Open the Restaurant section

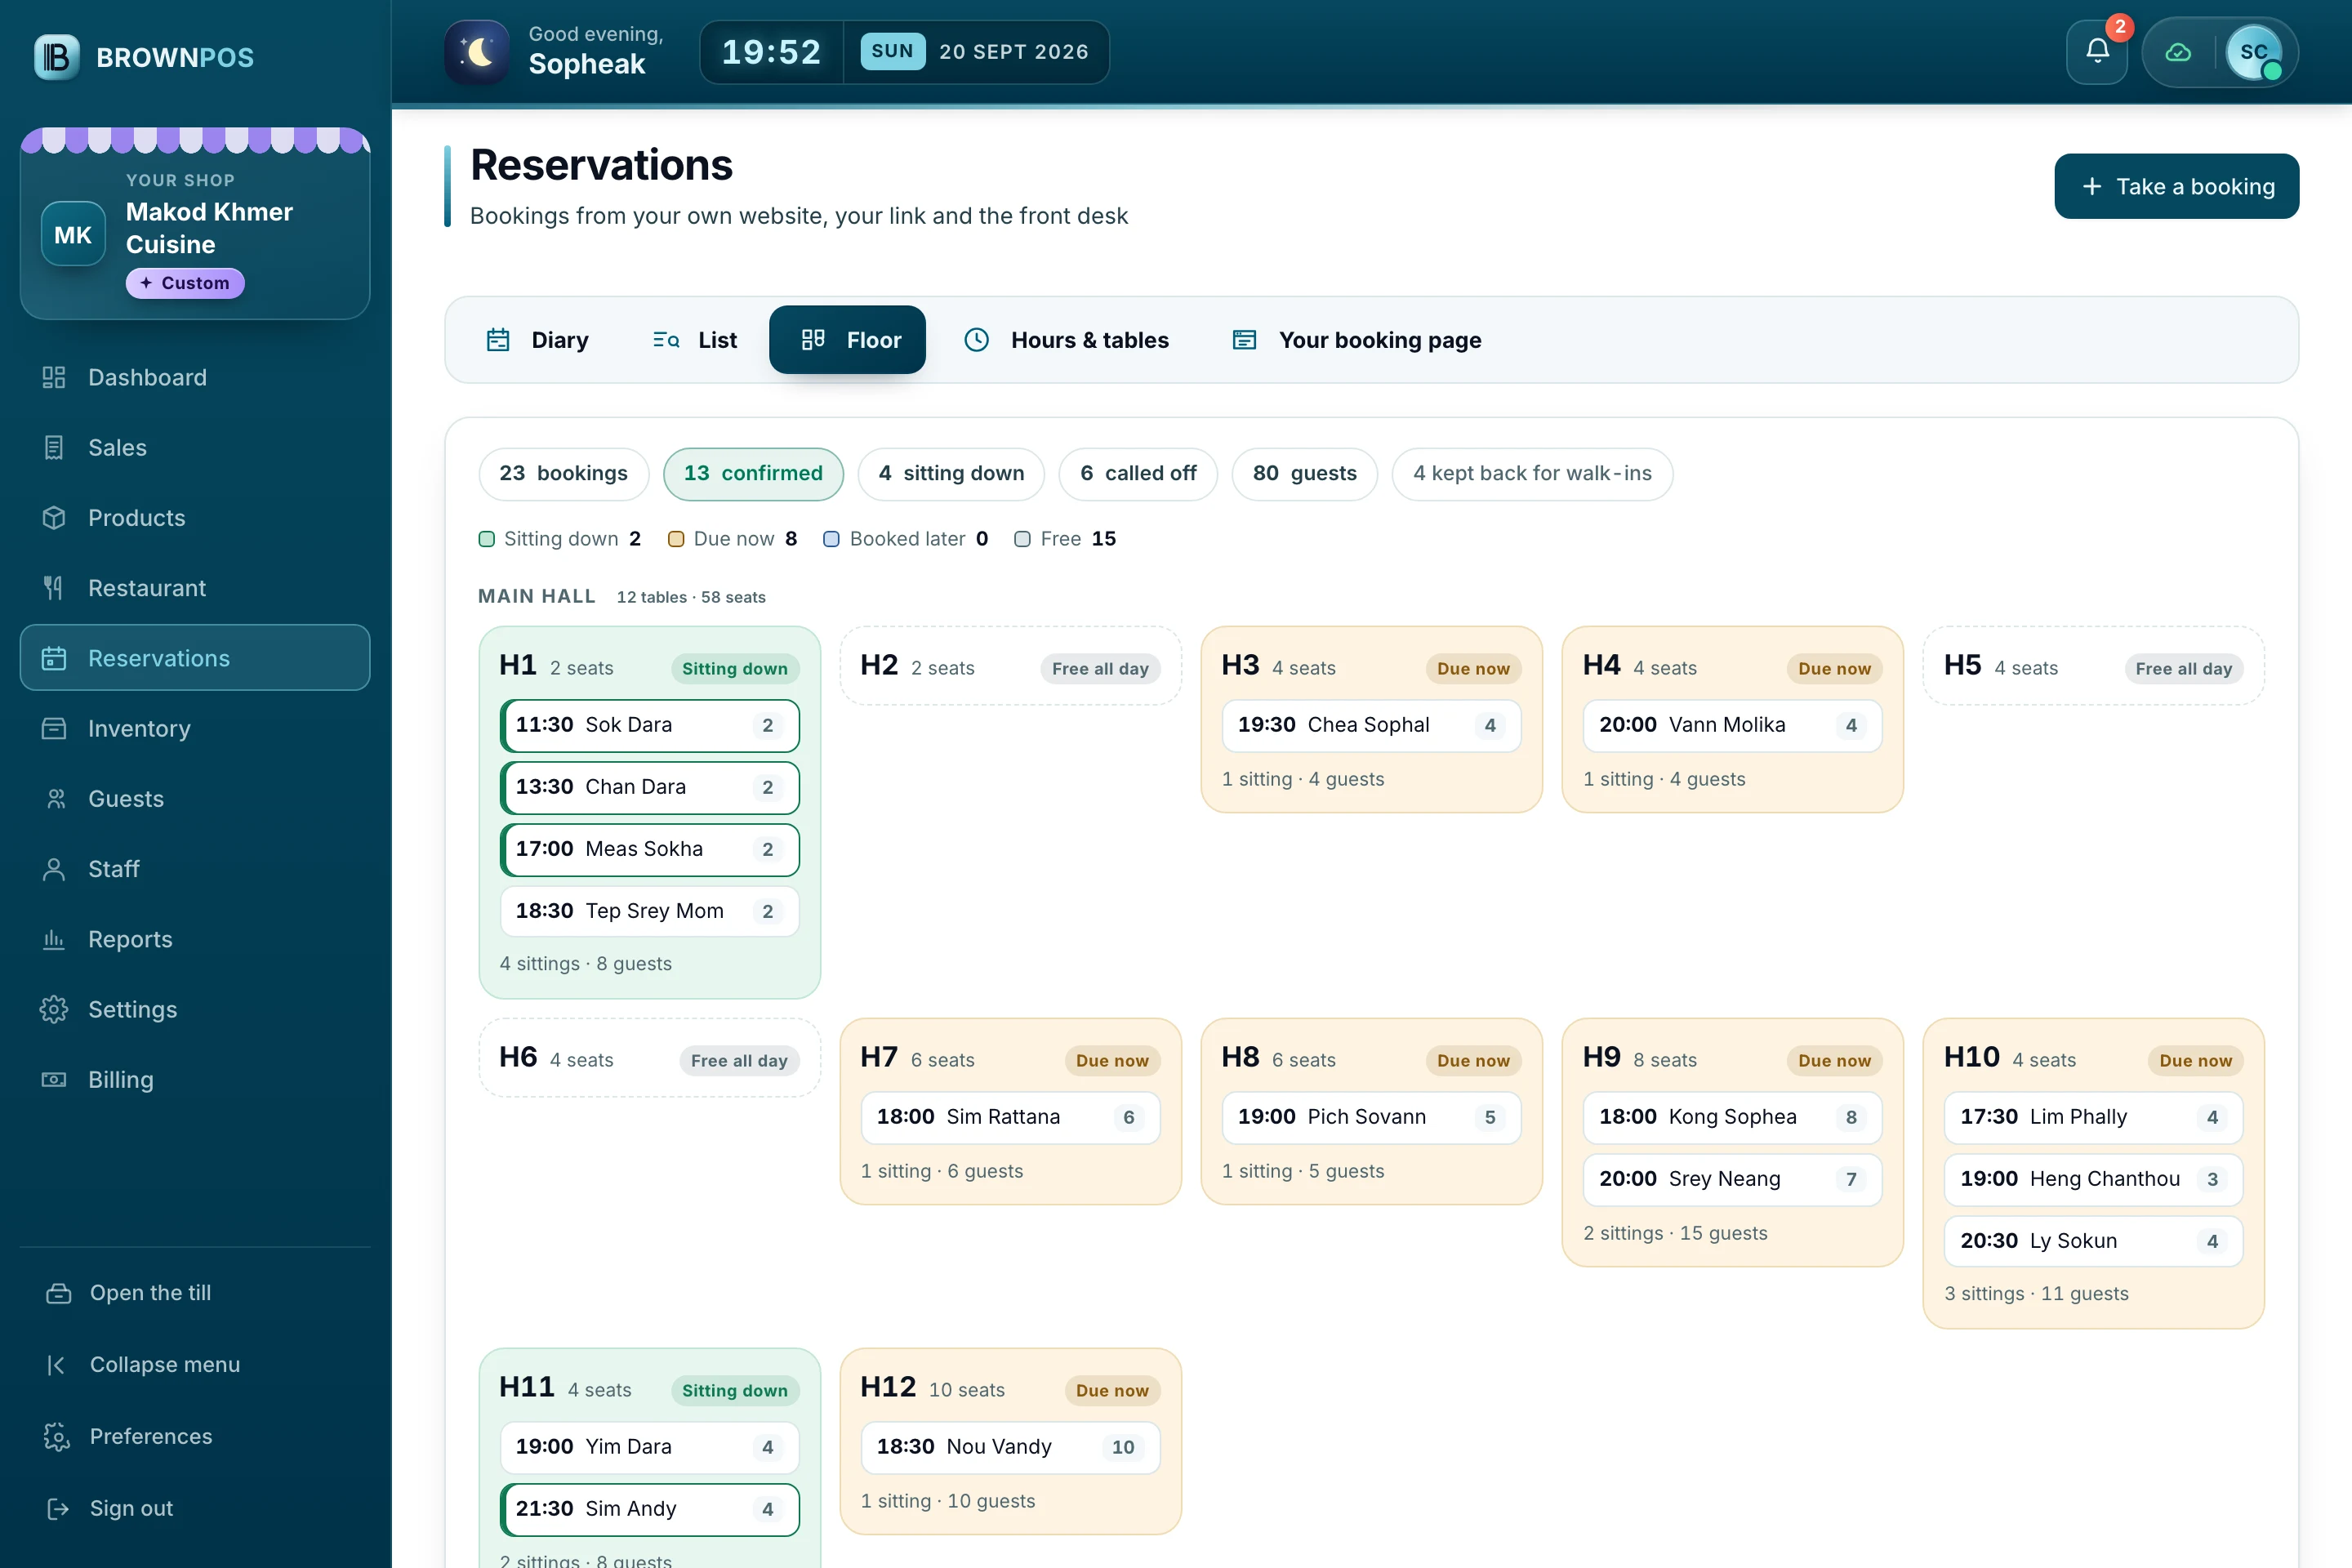coord(195,588)
